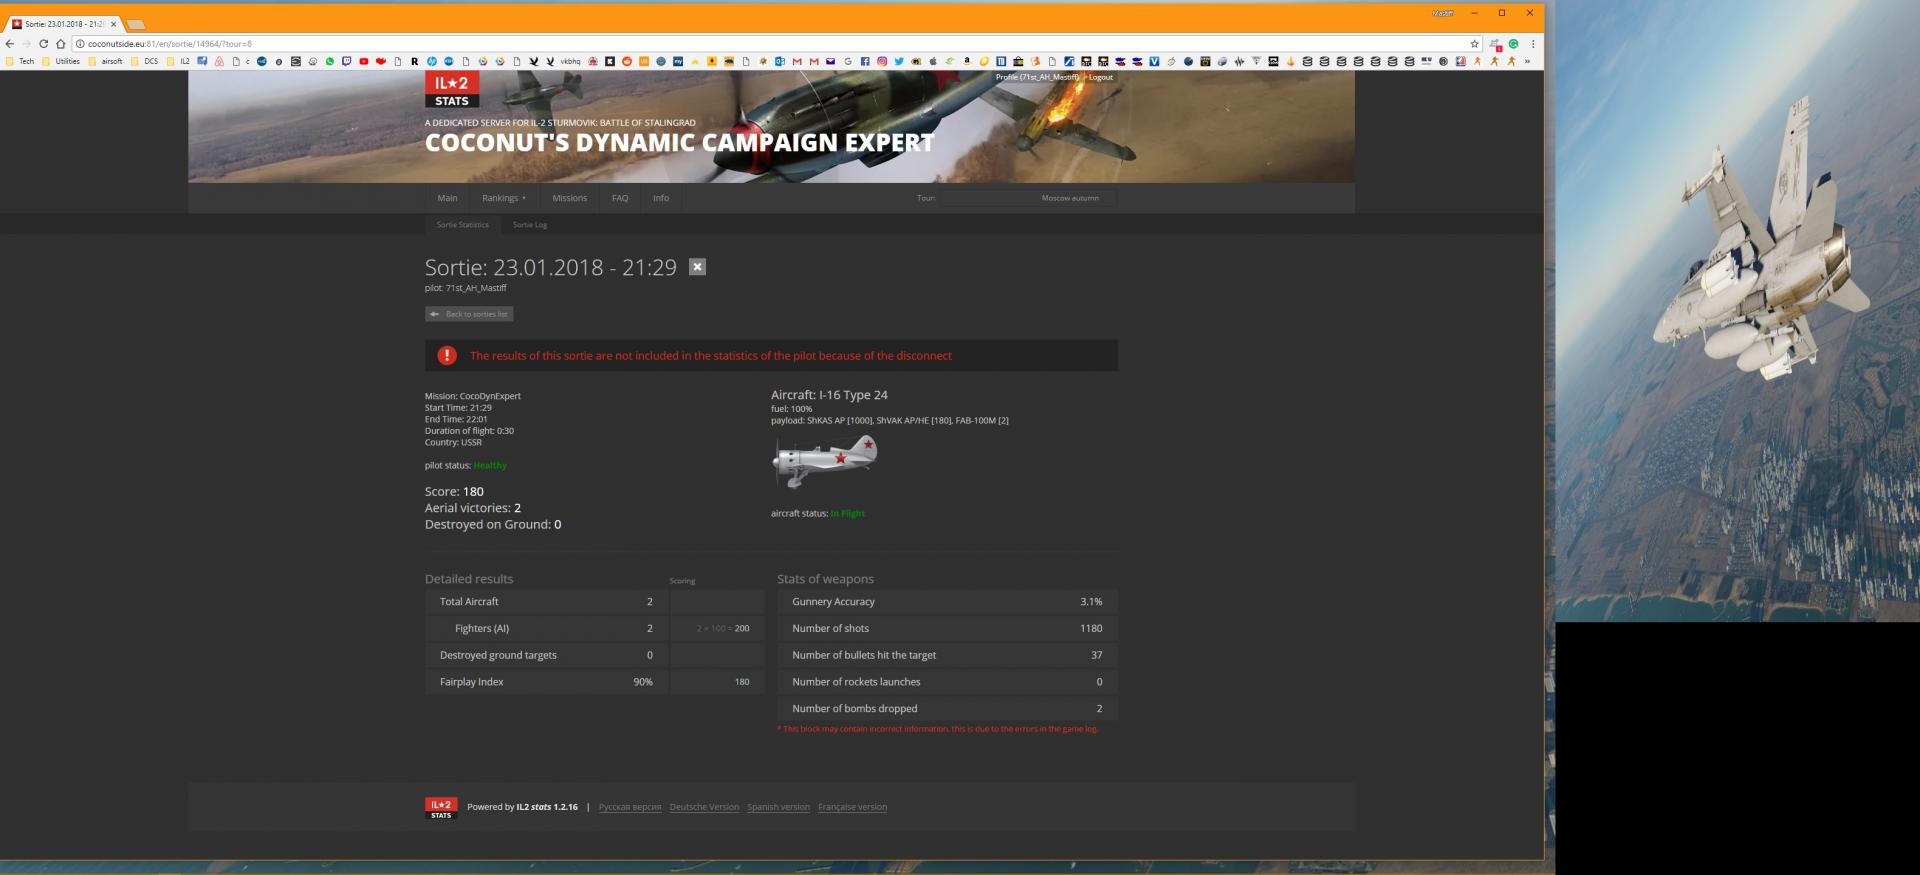Image resolution: width=1920 pixels, height=875 pixels.
Task: Open the browser home page icon
Action: click(x=60, y=44)
